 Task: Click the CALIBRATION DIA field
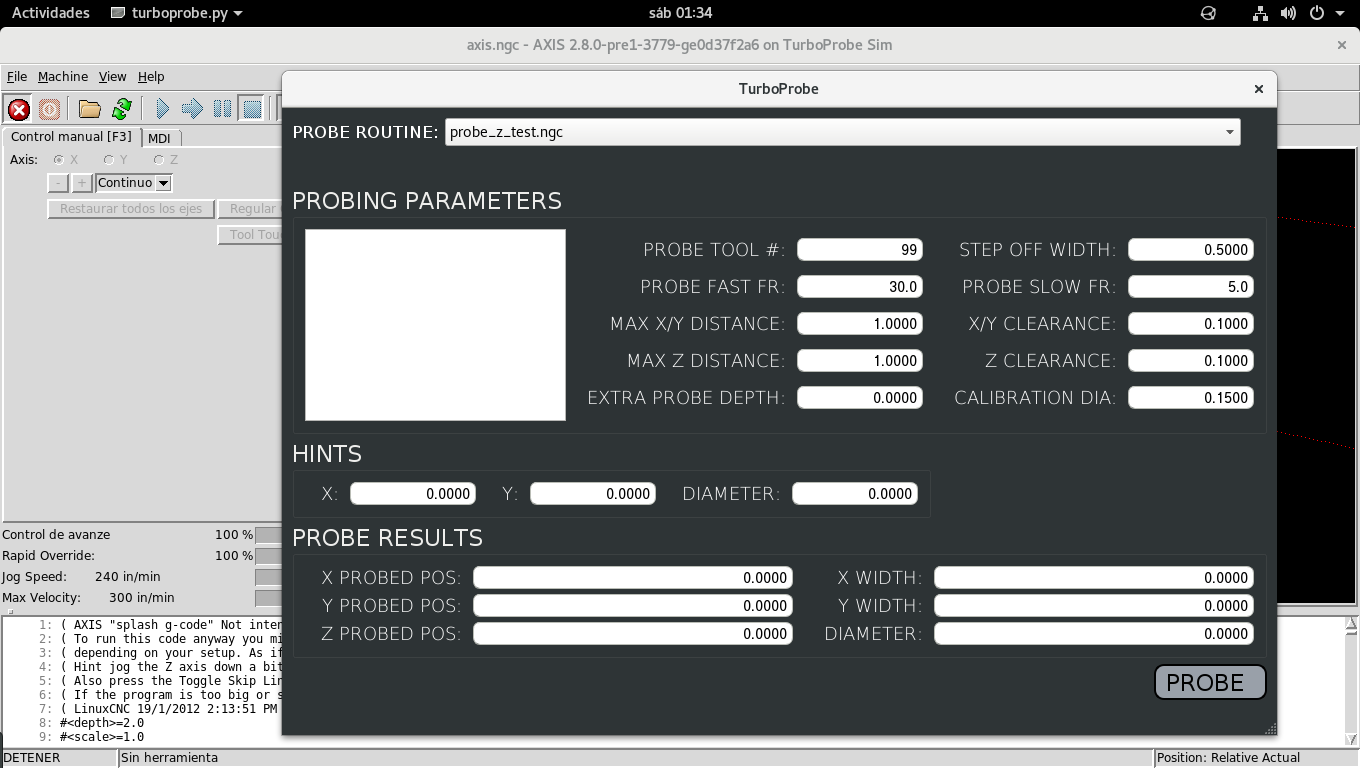coord(1191,398)
